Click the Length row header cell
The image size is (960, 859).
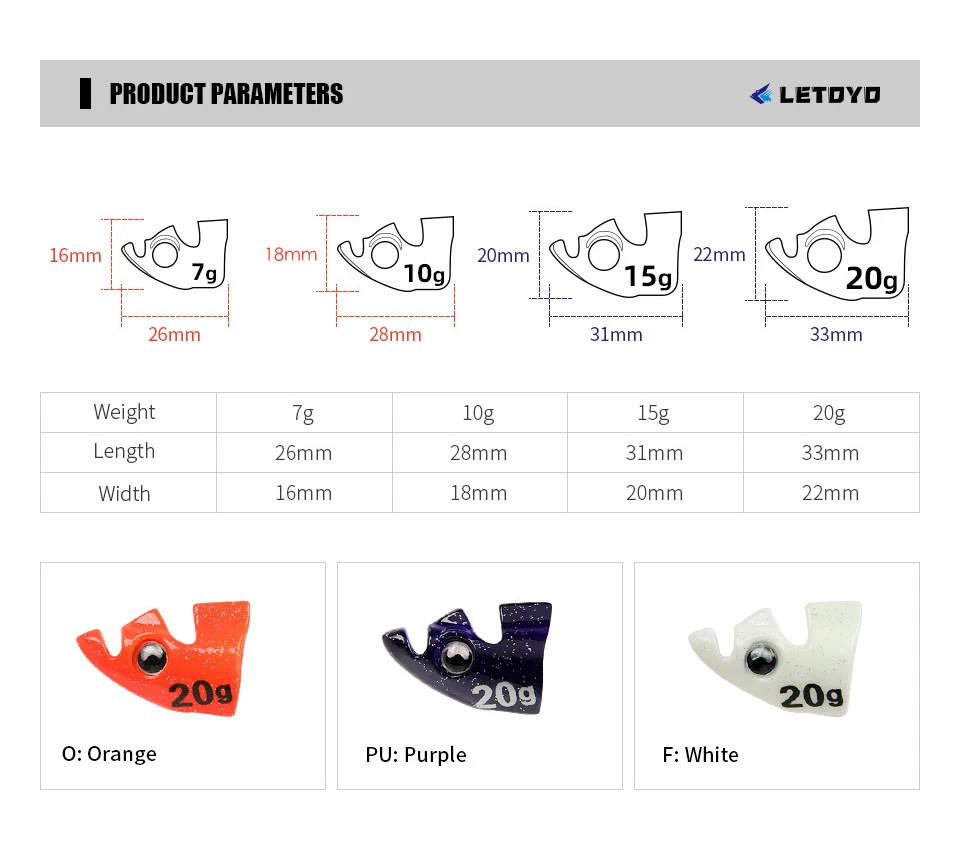coord(125,451)
